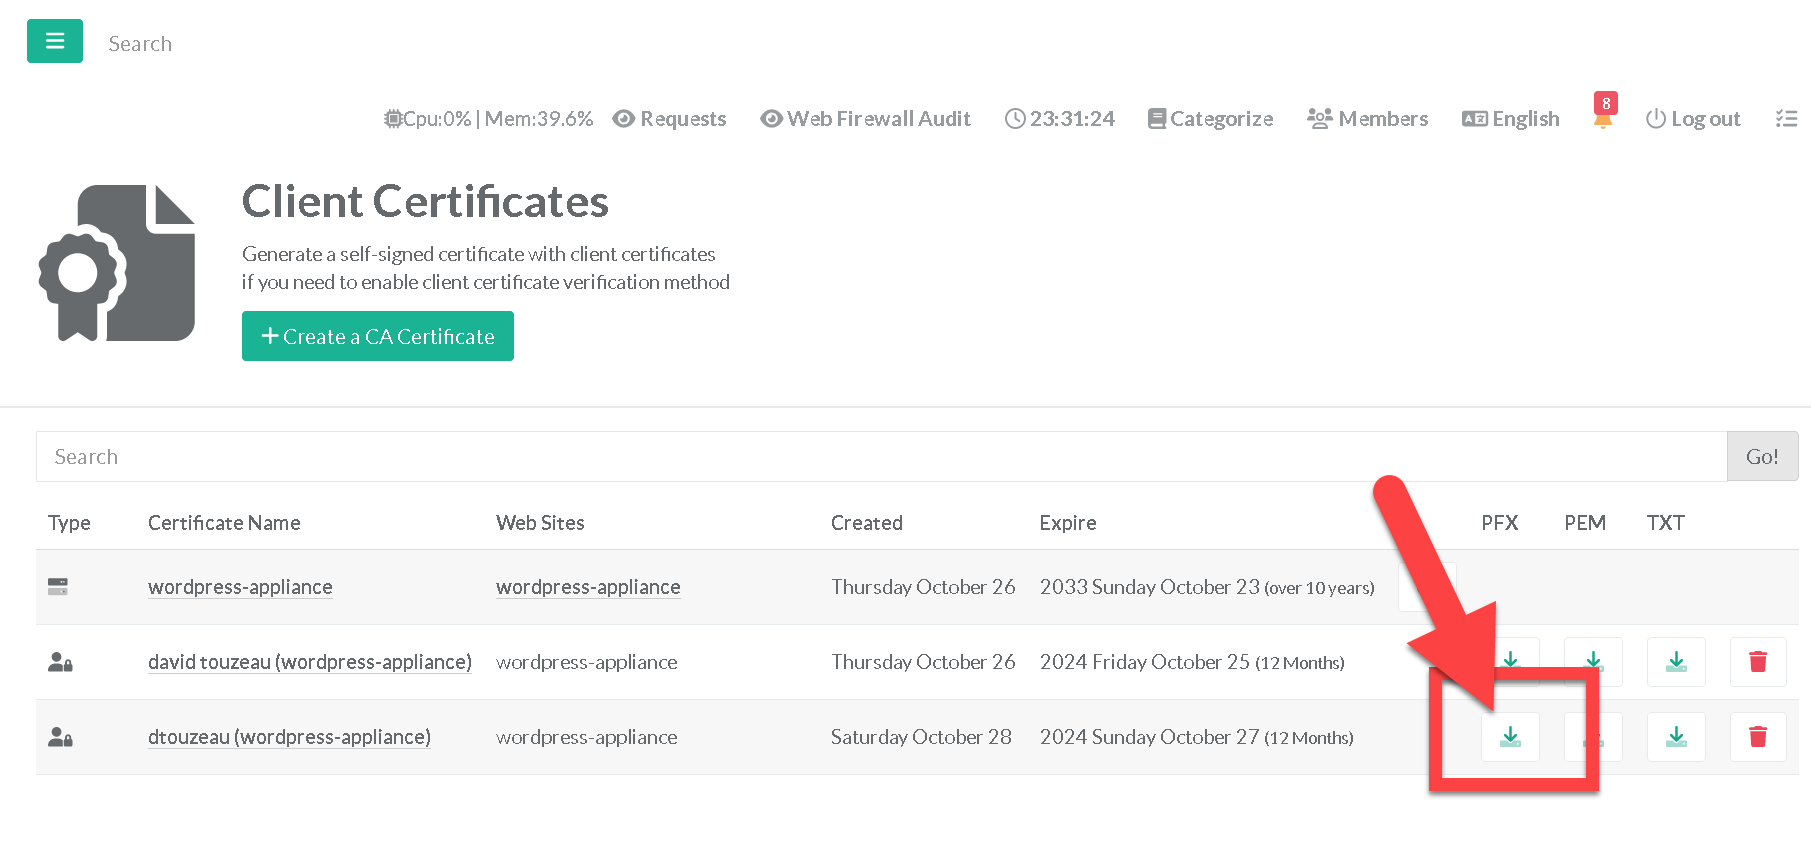The height and width of the screenshot is (852, 1811).
Task: Go to Web Firewall Audit
Action: [865, 119]
